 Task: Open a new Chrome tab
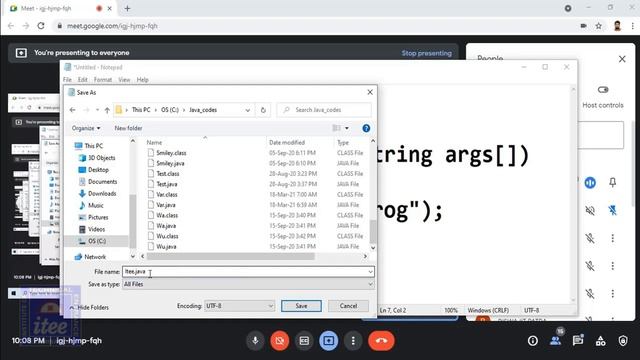click(127, 8)
